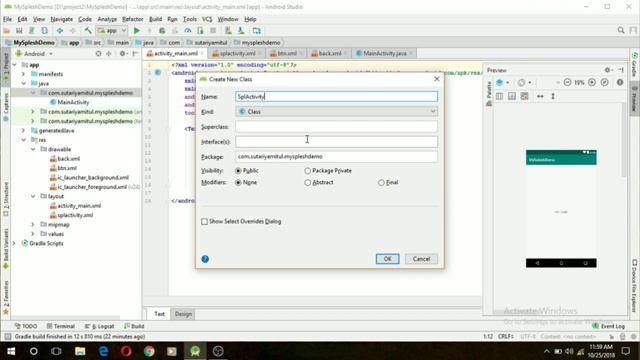Click the hammer Make Project icon
The height and width of the screenshot is (360, 640).
88,31
